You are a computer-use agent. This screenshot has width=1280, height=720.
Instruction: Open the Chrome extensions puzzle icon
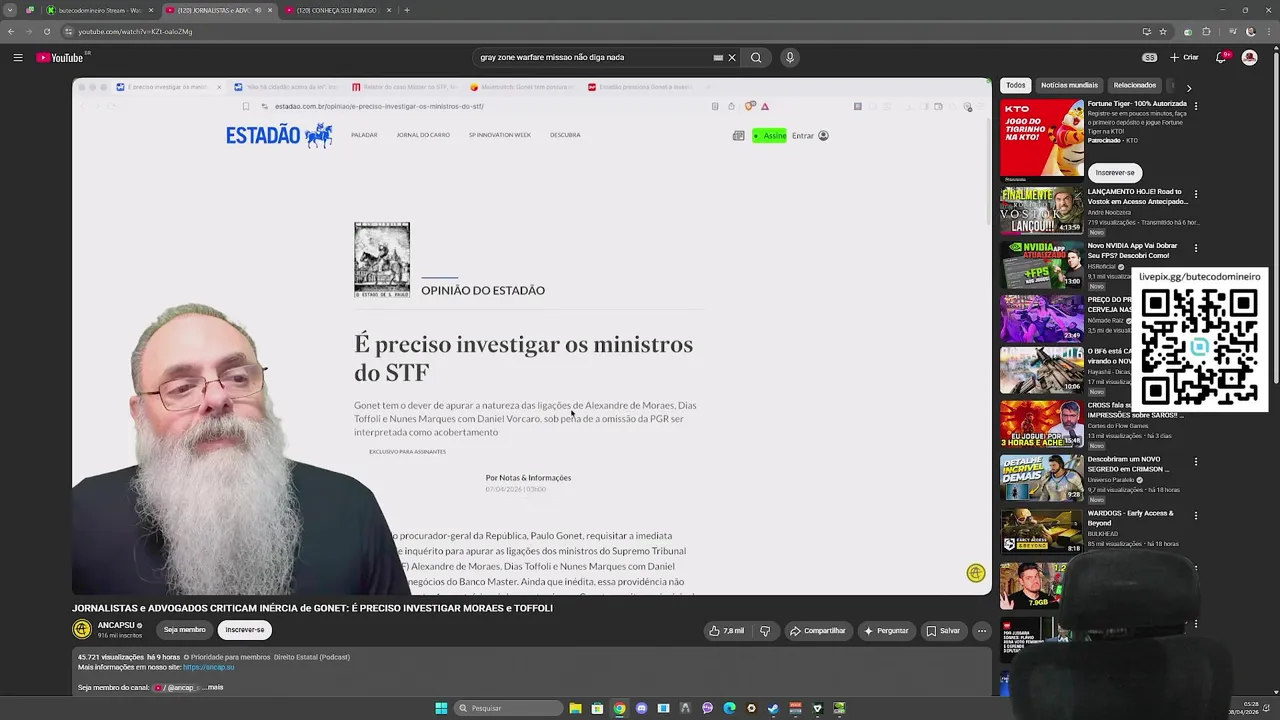point(1207,32)
